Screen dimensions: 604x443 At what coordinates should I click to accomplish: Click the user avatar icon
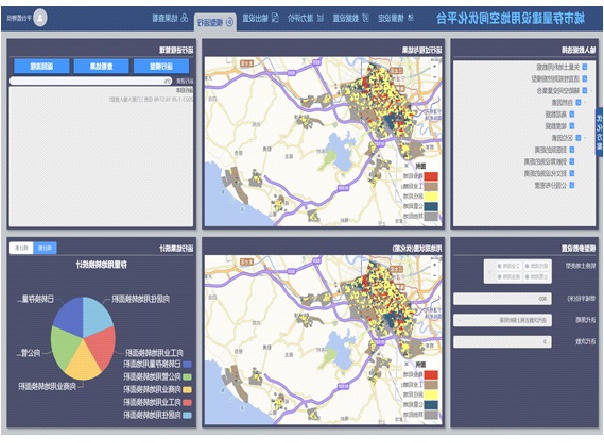coord(40,18)
